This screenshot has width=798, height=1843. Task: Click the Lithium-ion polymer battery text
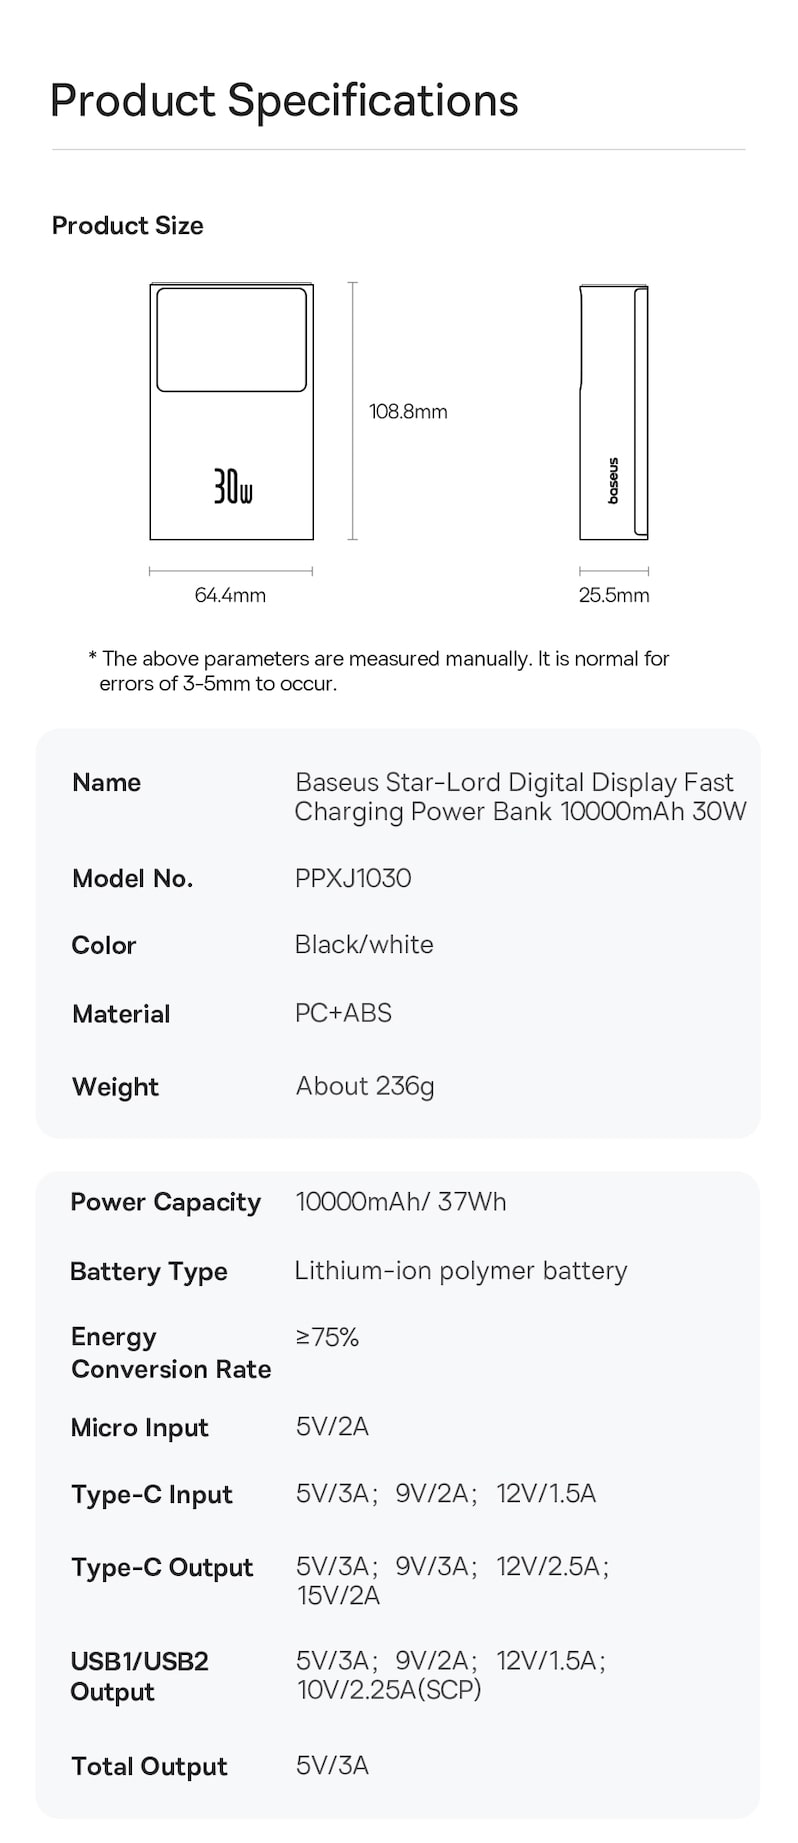[461, 1270]
